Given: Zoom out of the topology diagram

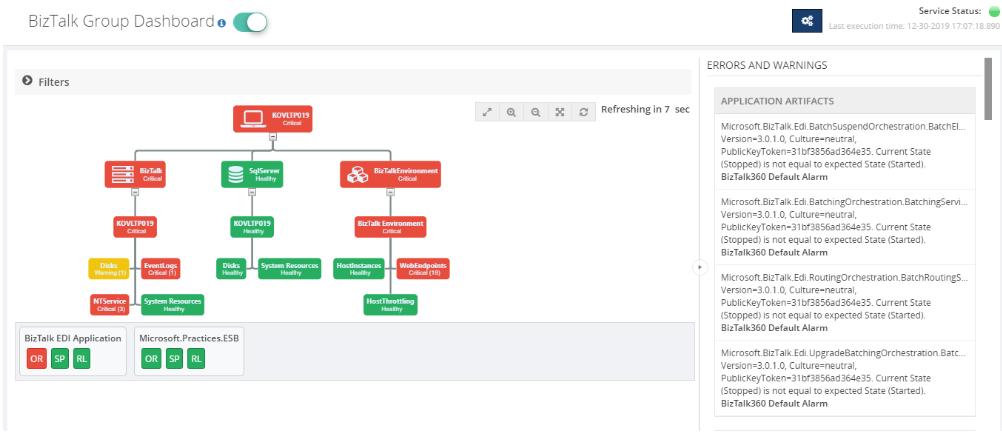Looking at the screenshot, I should [x=536, y=111].
